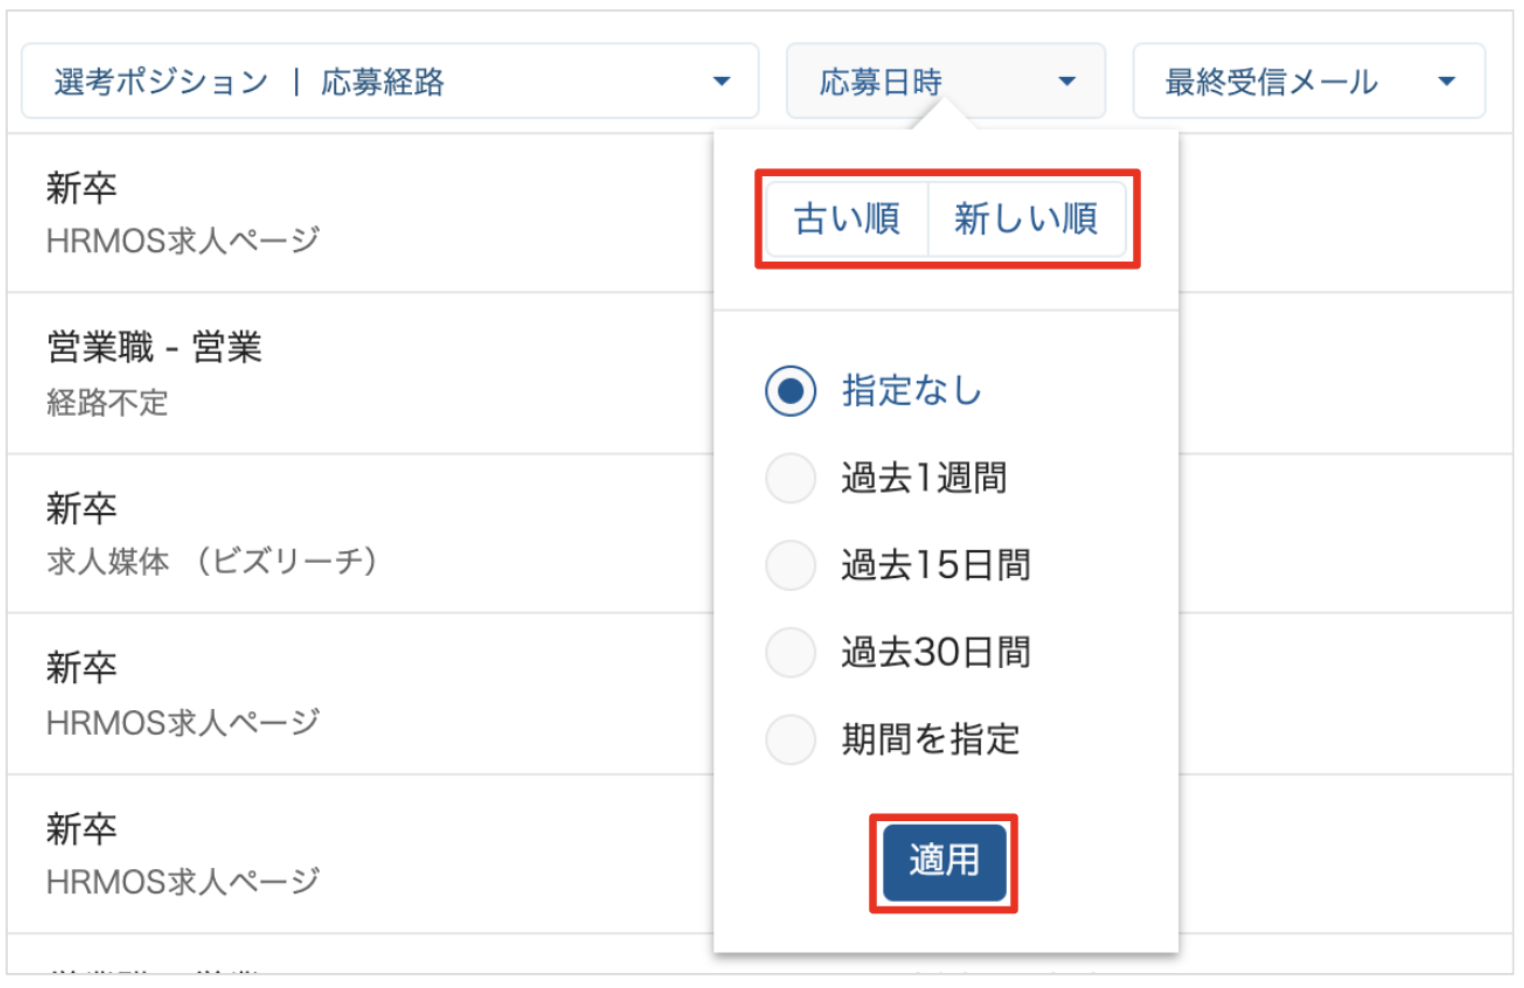Click the 指定なし label text
Image resolution: width=1524 pixels, height=988 pixels.
coord(912,391)
